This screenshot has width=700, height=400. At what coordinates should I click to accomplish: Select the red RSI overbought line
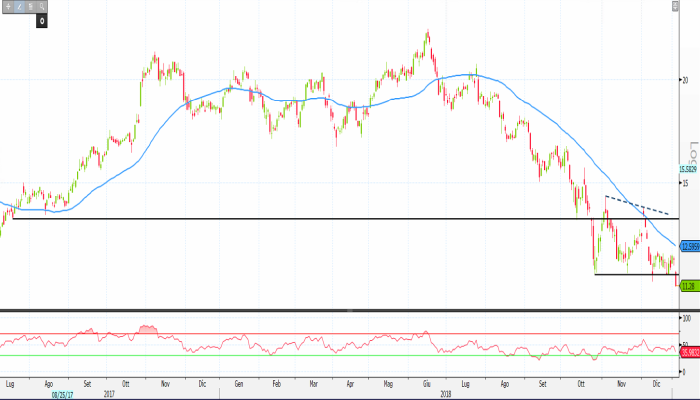click(x=300, y=334)
